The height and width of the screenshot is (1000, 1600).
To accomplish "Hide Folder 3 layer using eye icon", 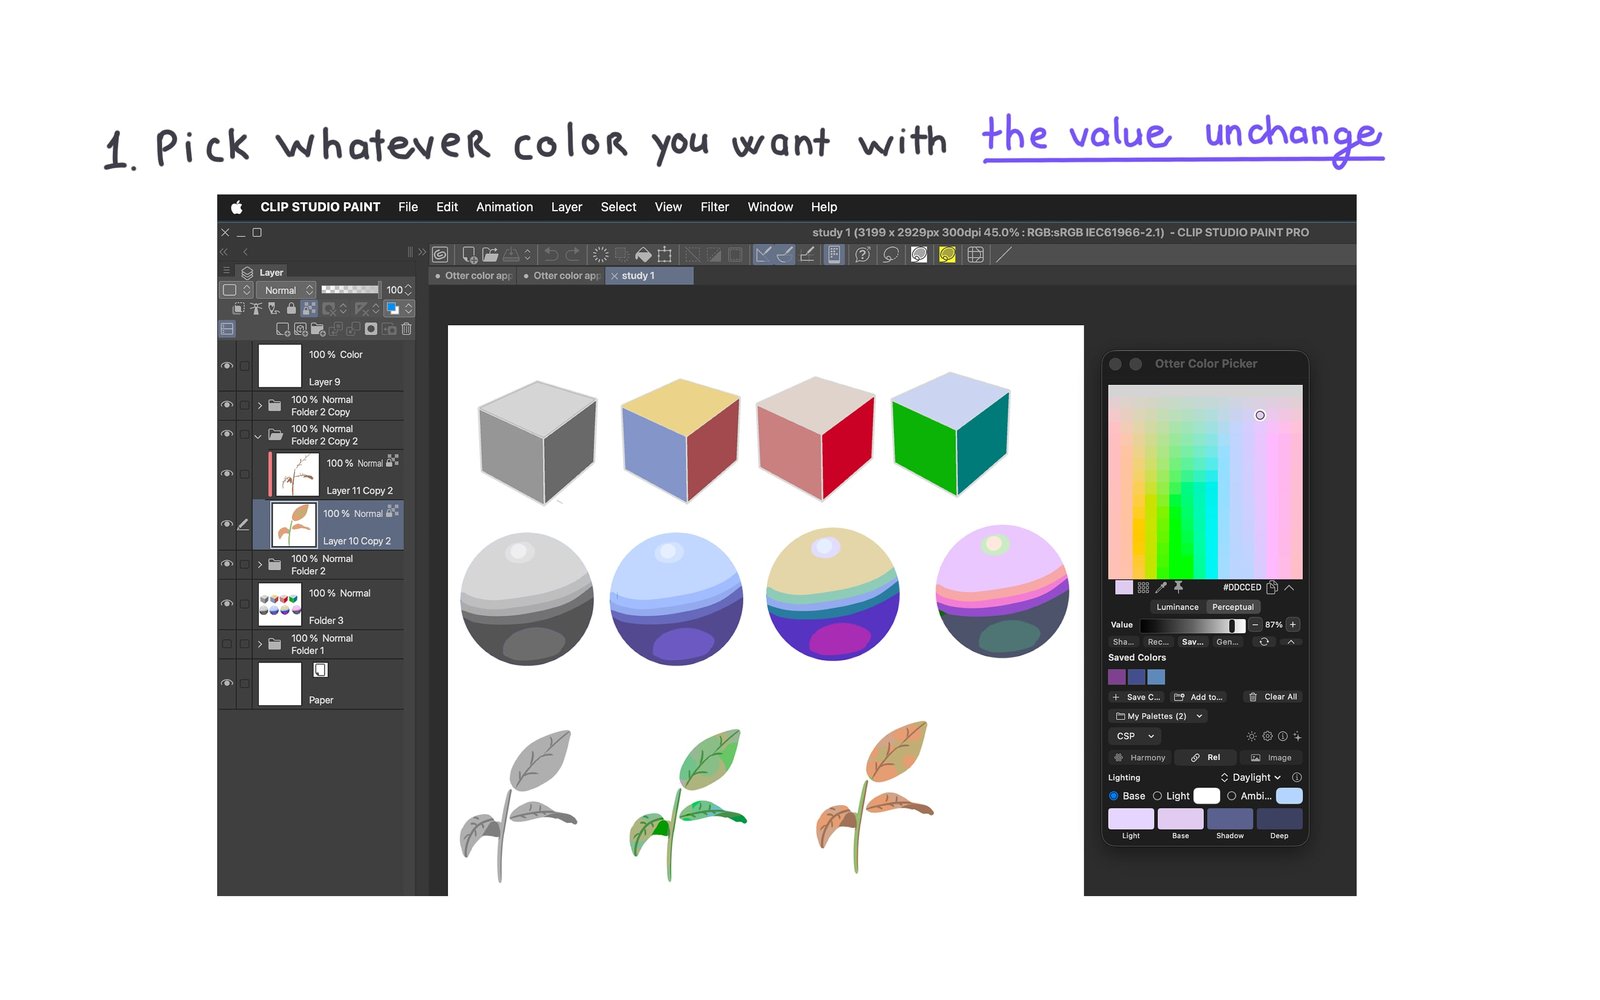I will click(x=227, y=604).
